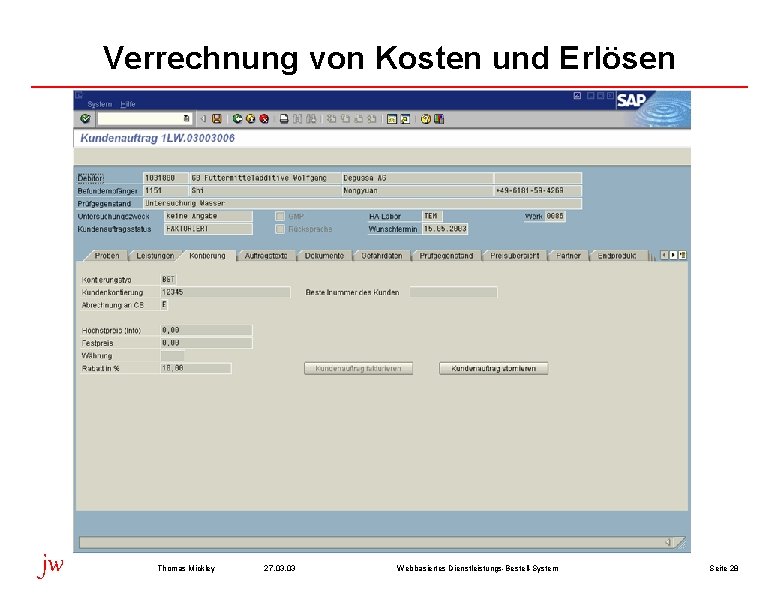780x600 pixels.
Task: Click the Währung field
Action: [x=172, y=356]
